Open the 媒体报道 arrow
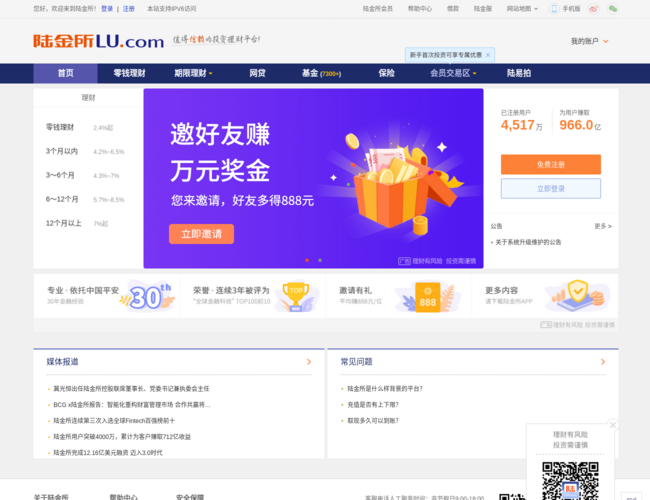This screenshot has width=650, height=500. coord(309,362)
